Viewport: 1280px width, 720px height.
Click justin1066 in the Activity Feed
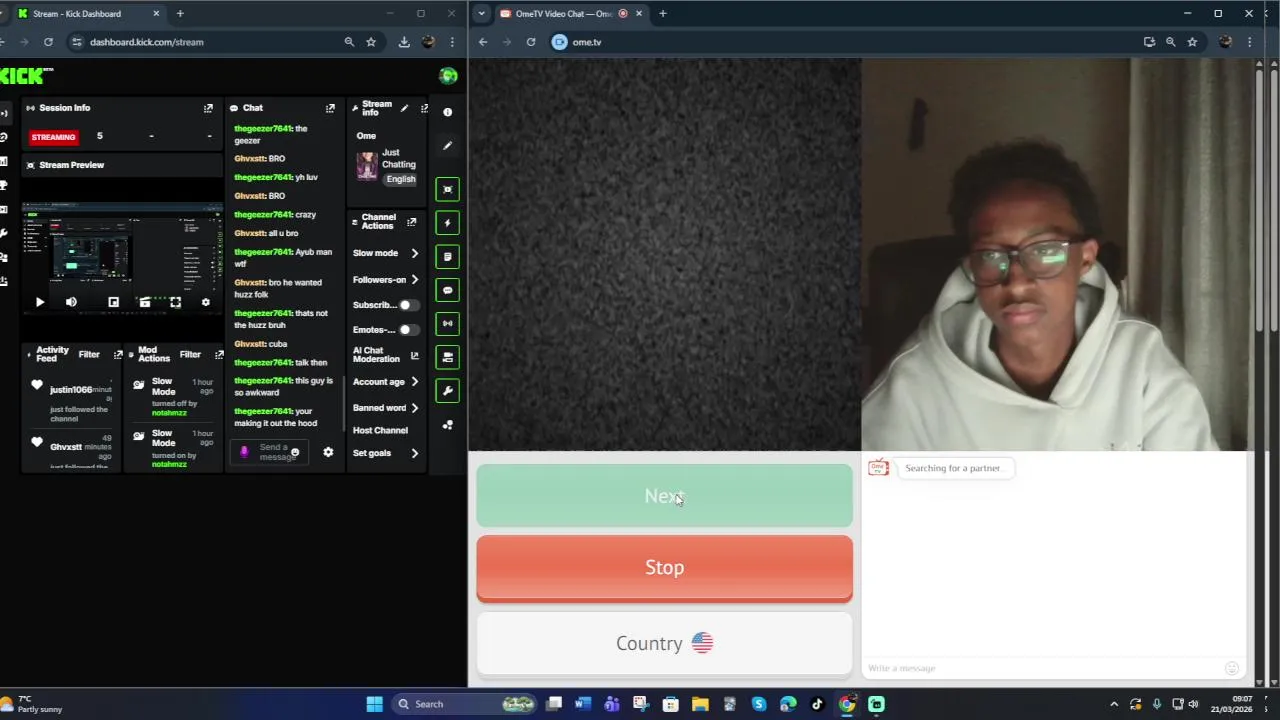tap(71, 390)
